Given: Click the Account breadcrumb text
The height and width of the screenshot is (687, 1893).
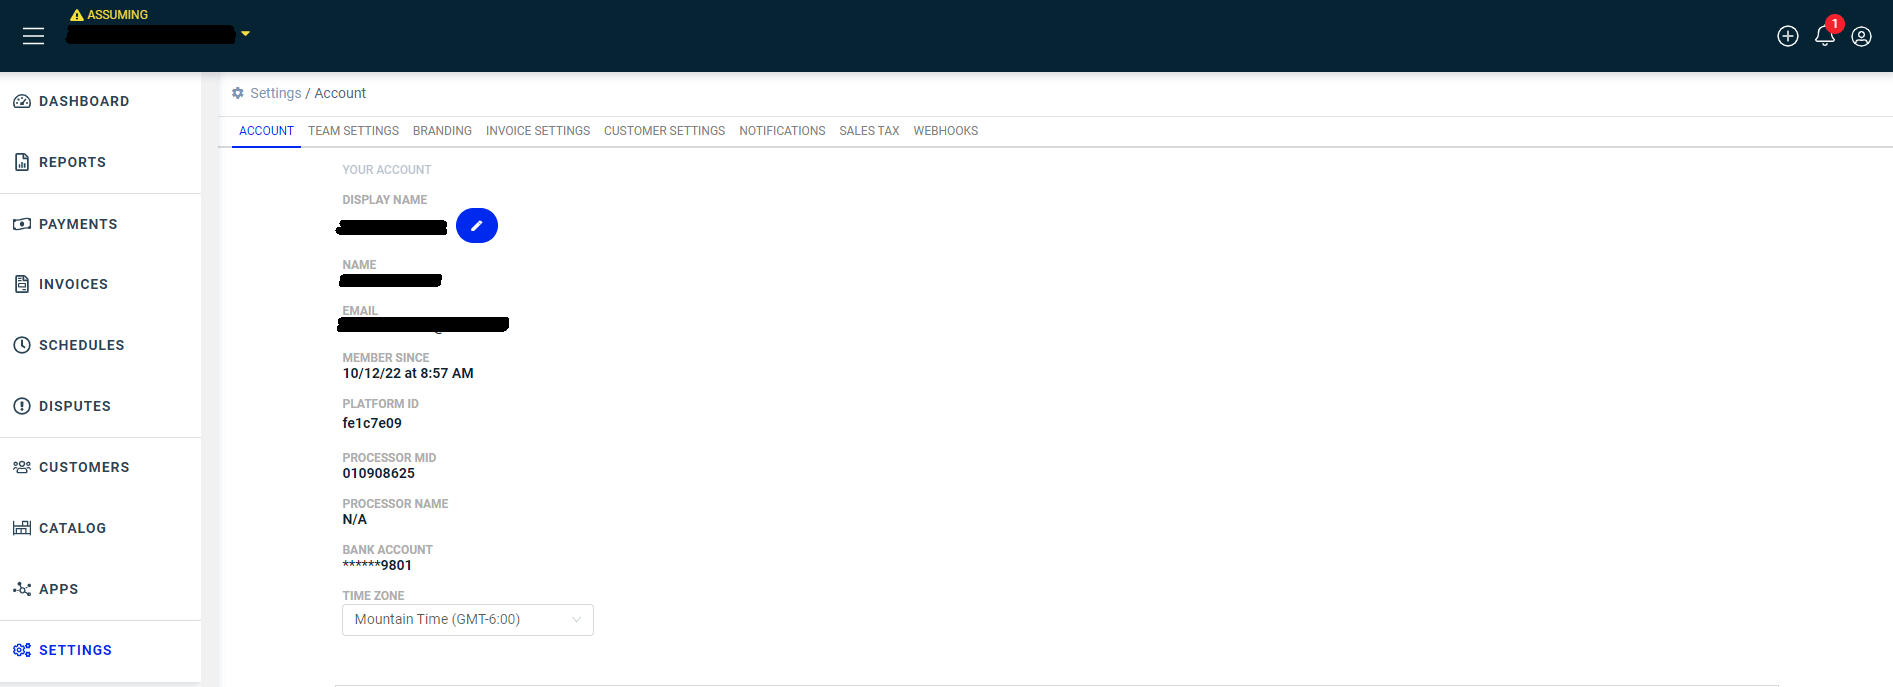Looking at the screenshot, I should coord(340,93).
